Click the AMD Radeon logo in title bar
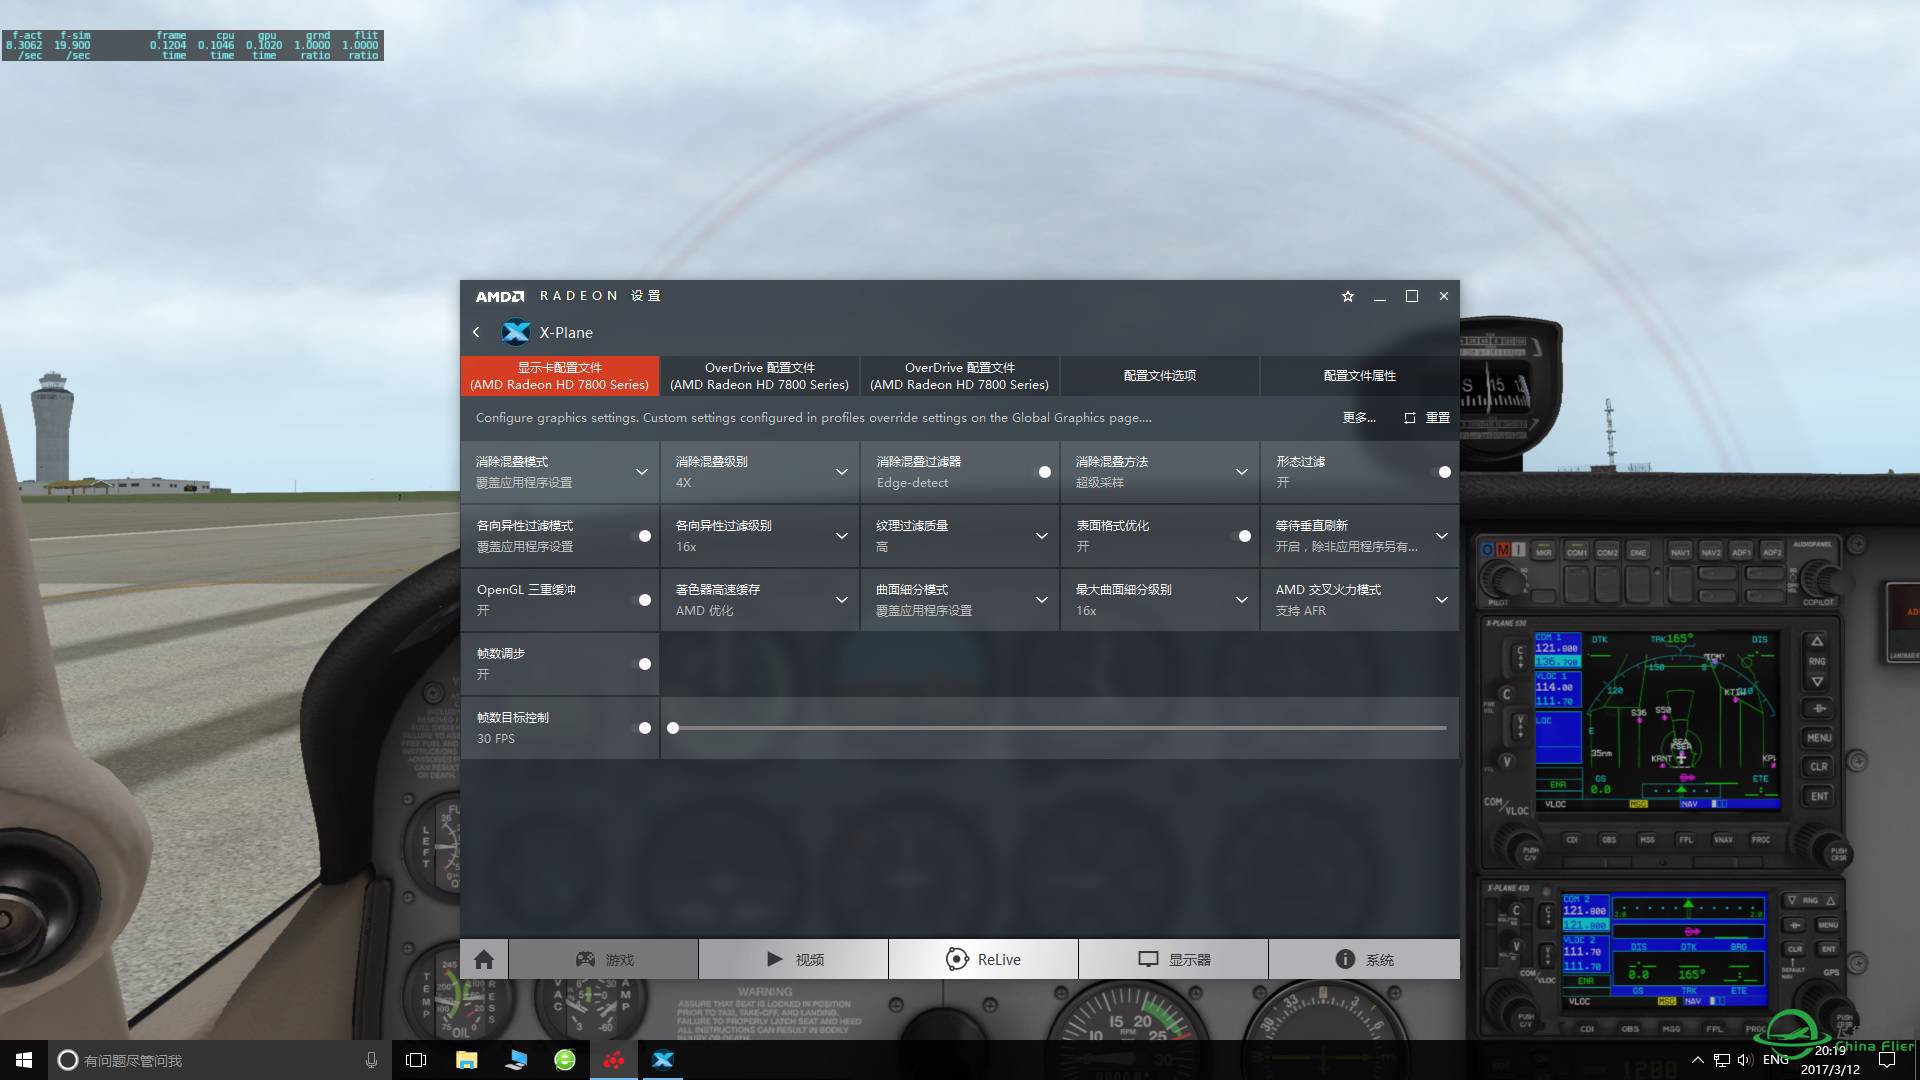Image resolution: width=1920 pixels, height=1080 pixels. [x=500, y=296]
